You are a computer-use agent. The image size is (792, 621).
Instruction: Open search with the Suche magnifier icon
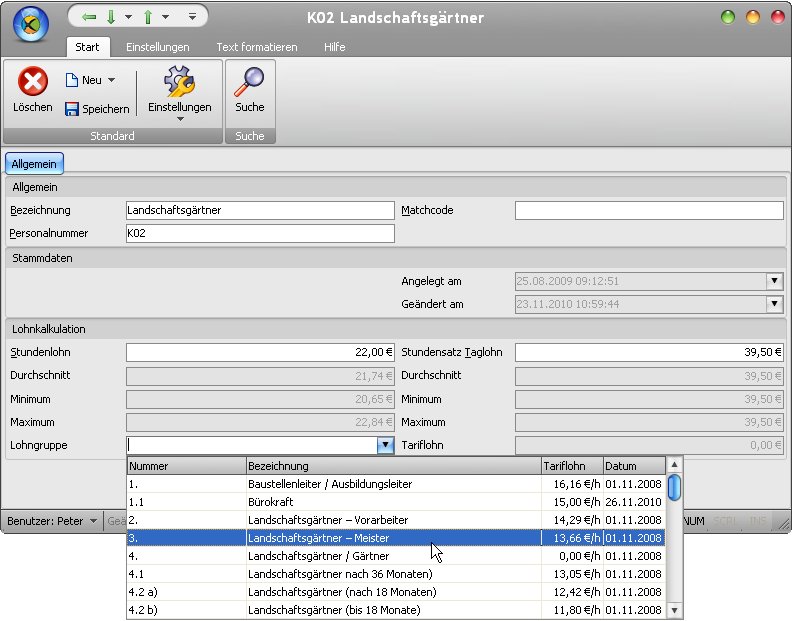249,82
